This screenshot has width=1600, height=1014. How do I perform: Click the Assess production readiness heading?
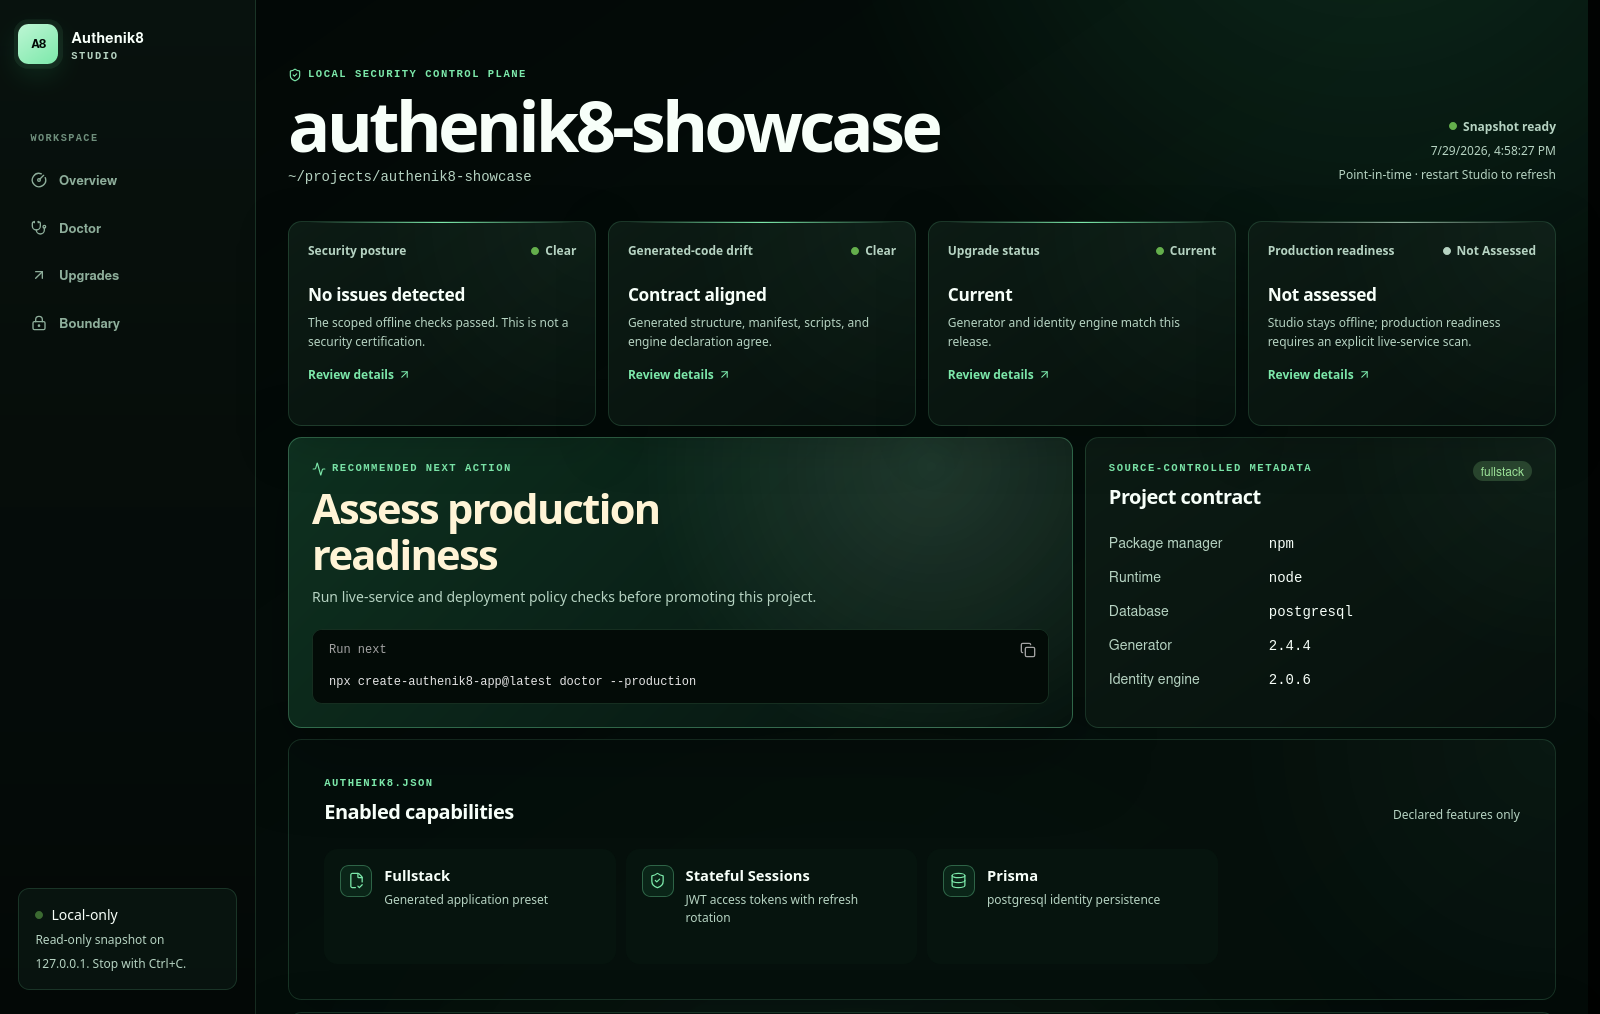(x=485, y=532)
